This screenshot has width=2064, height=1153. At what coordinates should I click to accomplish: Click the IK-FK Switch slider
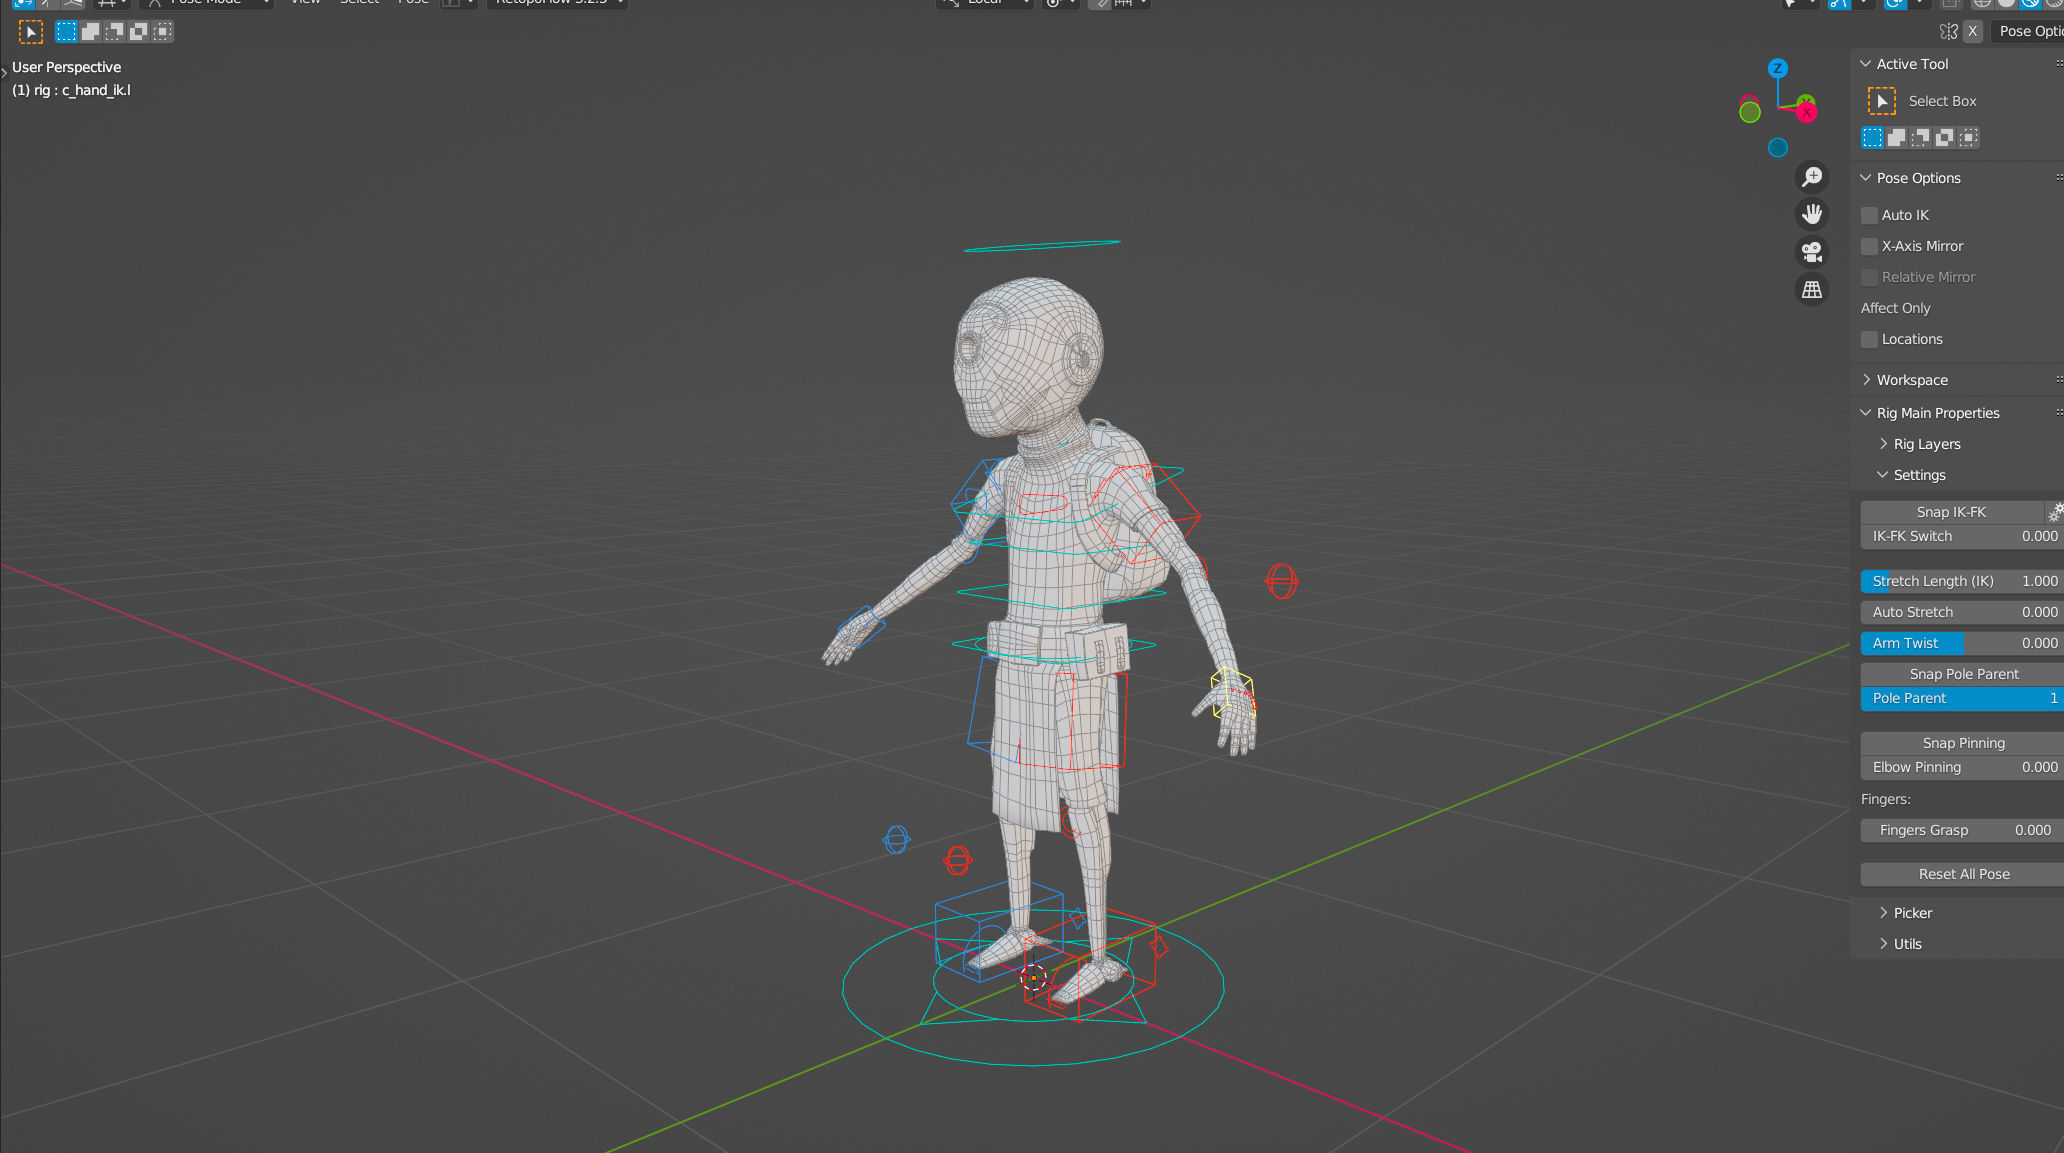point(1962,536)
